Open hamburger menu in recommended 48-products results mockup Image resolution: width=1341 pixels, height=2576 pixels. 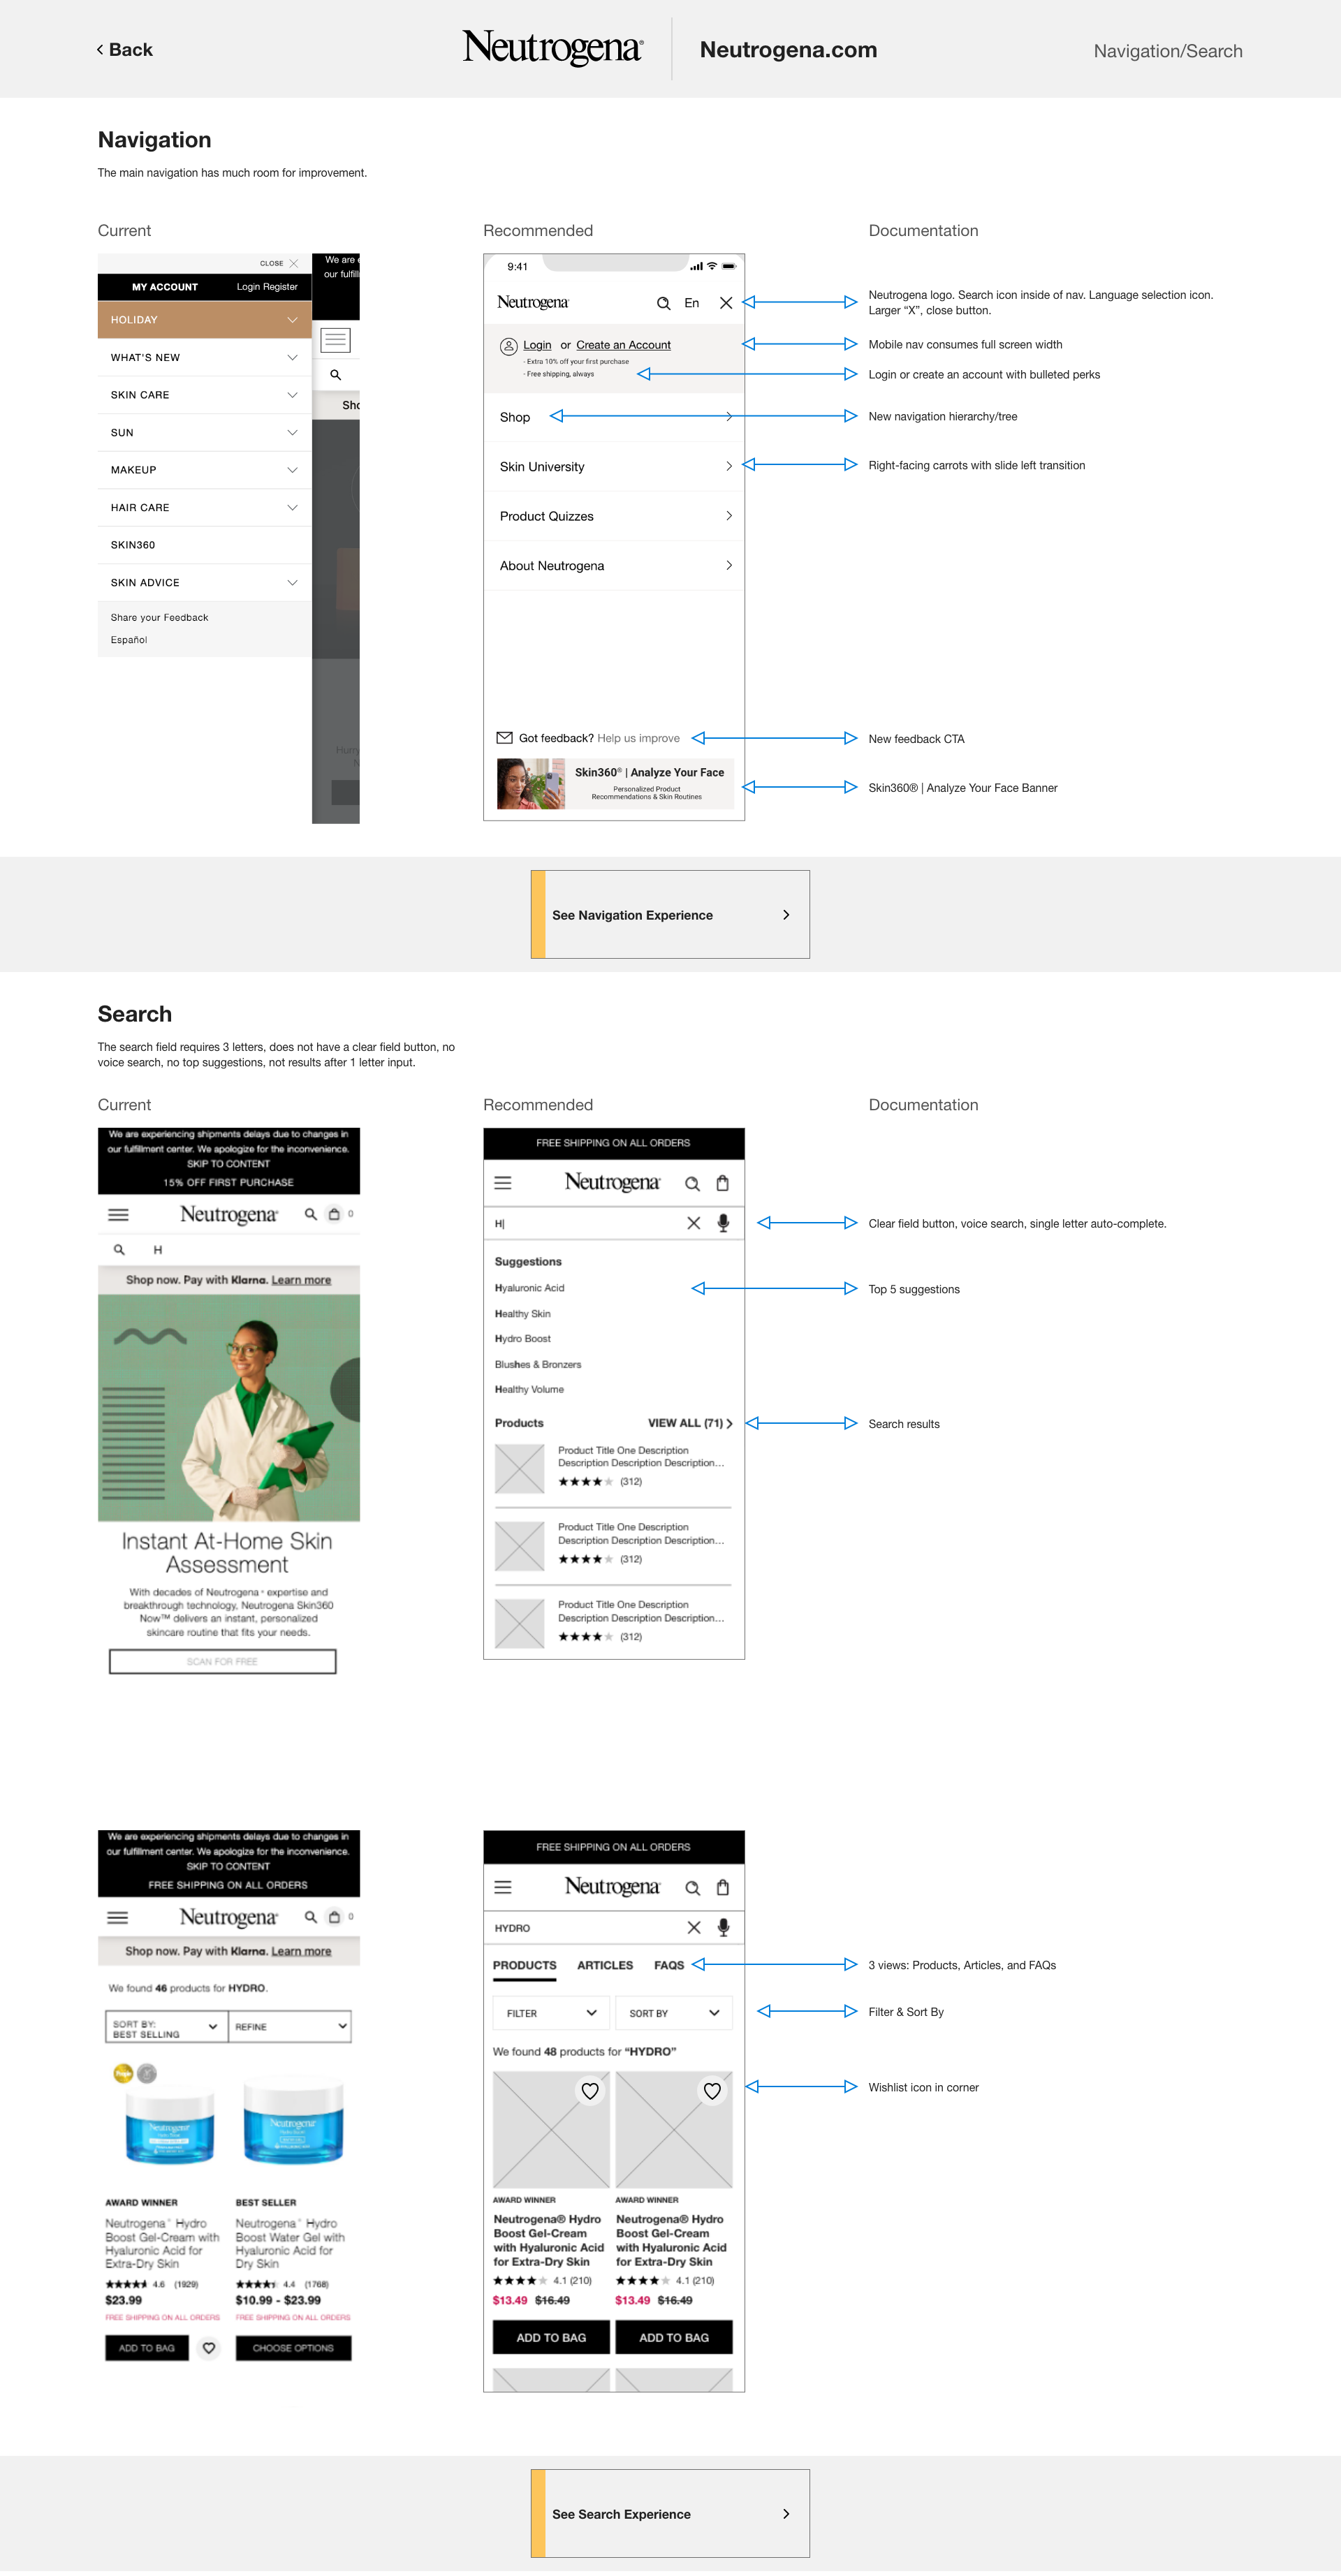[x=503, y=1887]
